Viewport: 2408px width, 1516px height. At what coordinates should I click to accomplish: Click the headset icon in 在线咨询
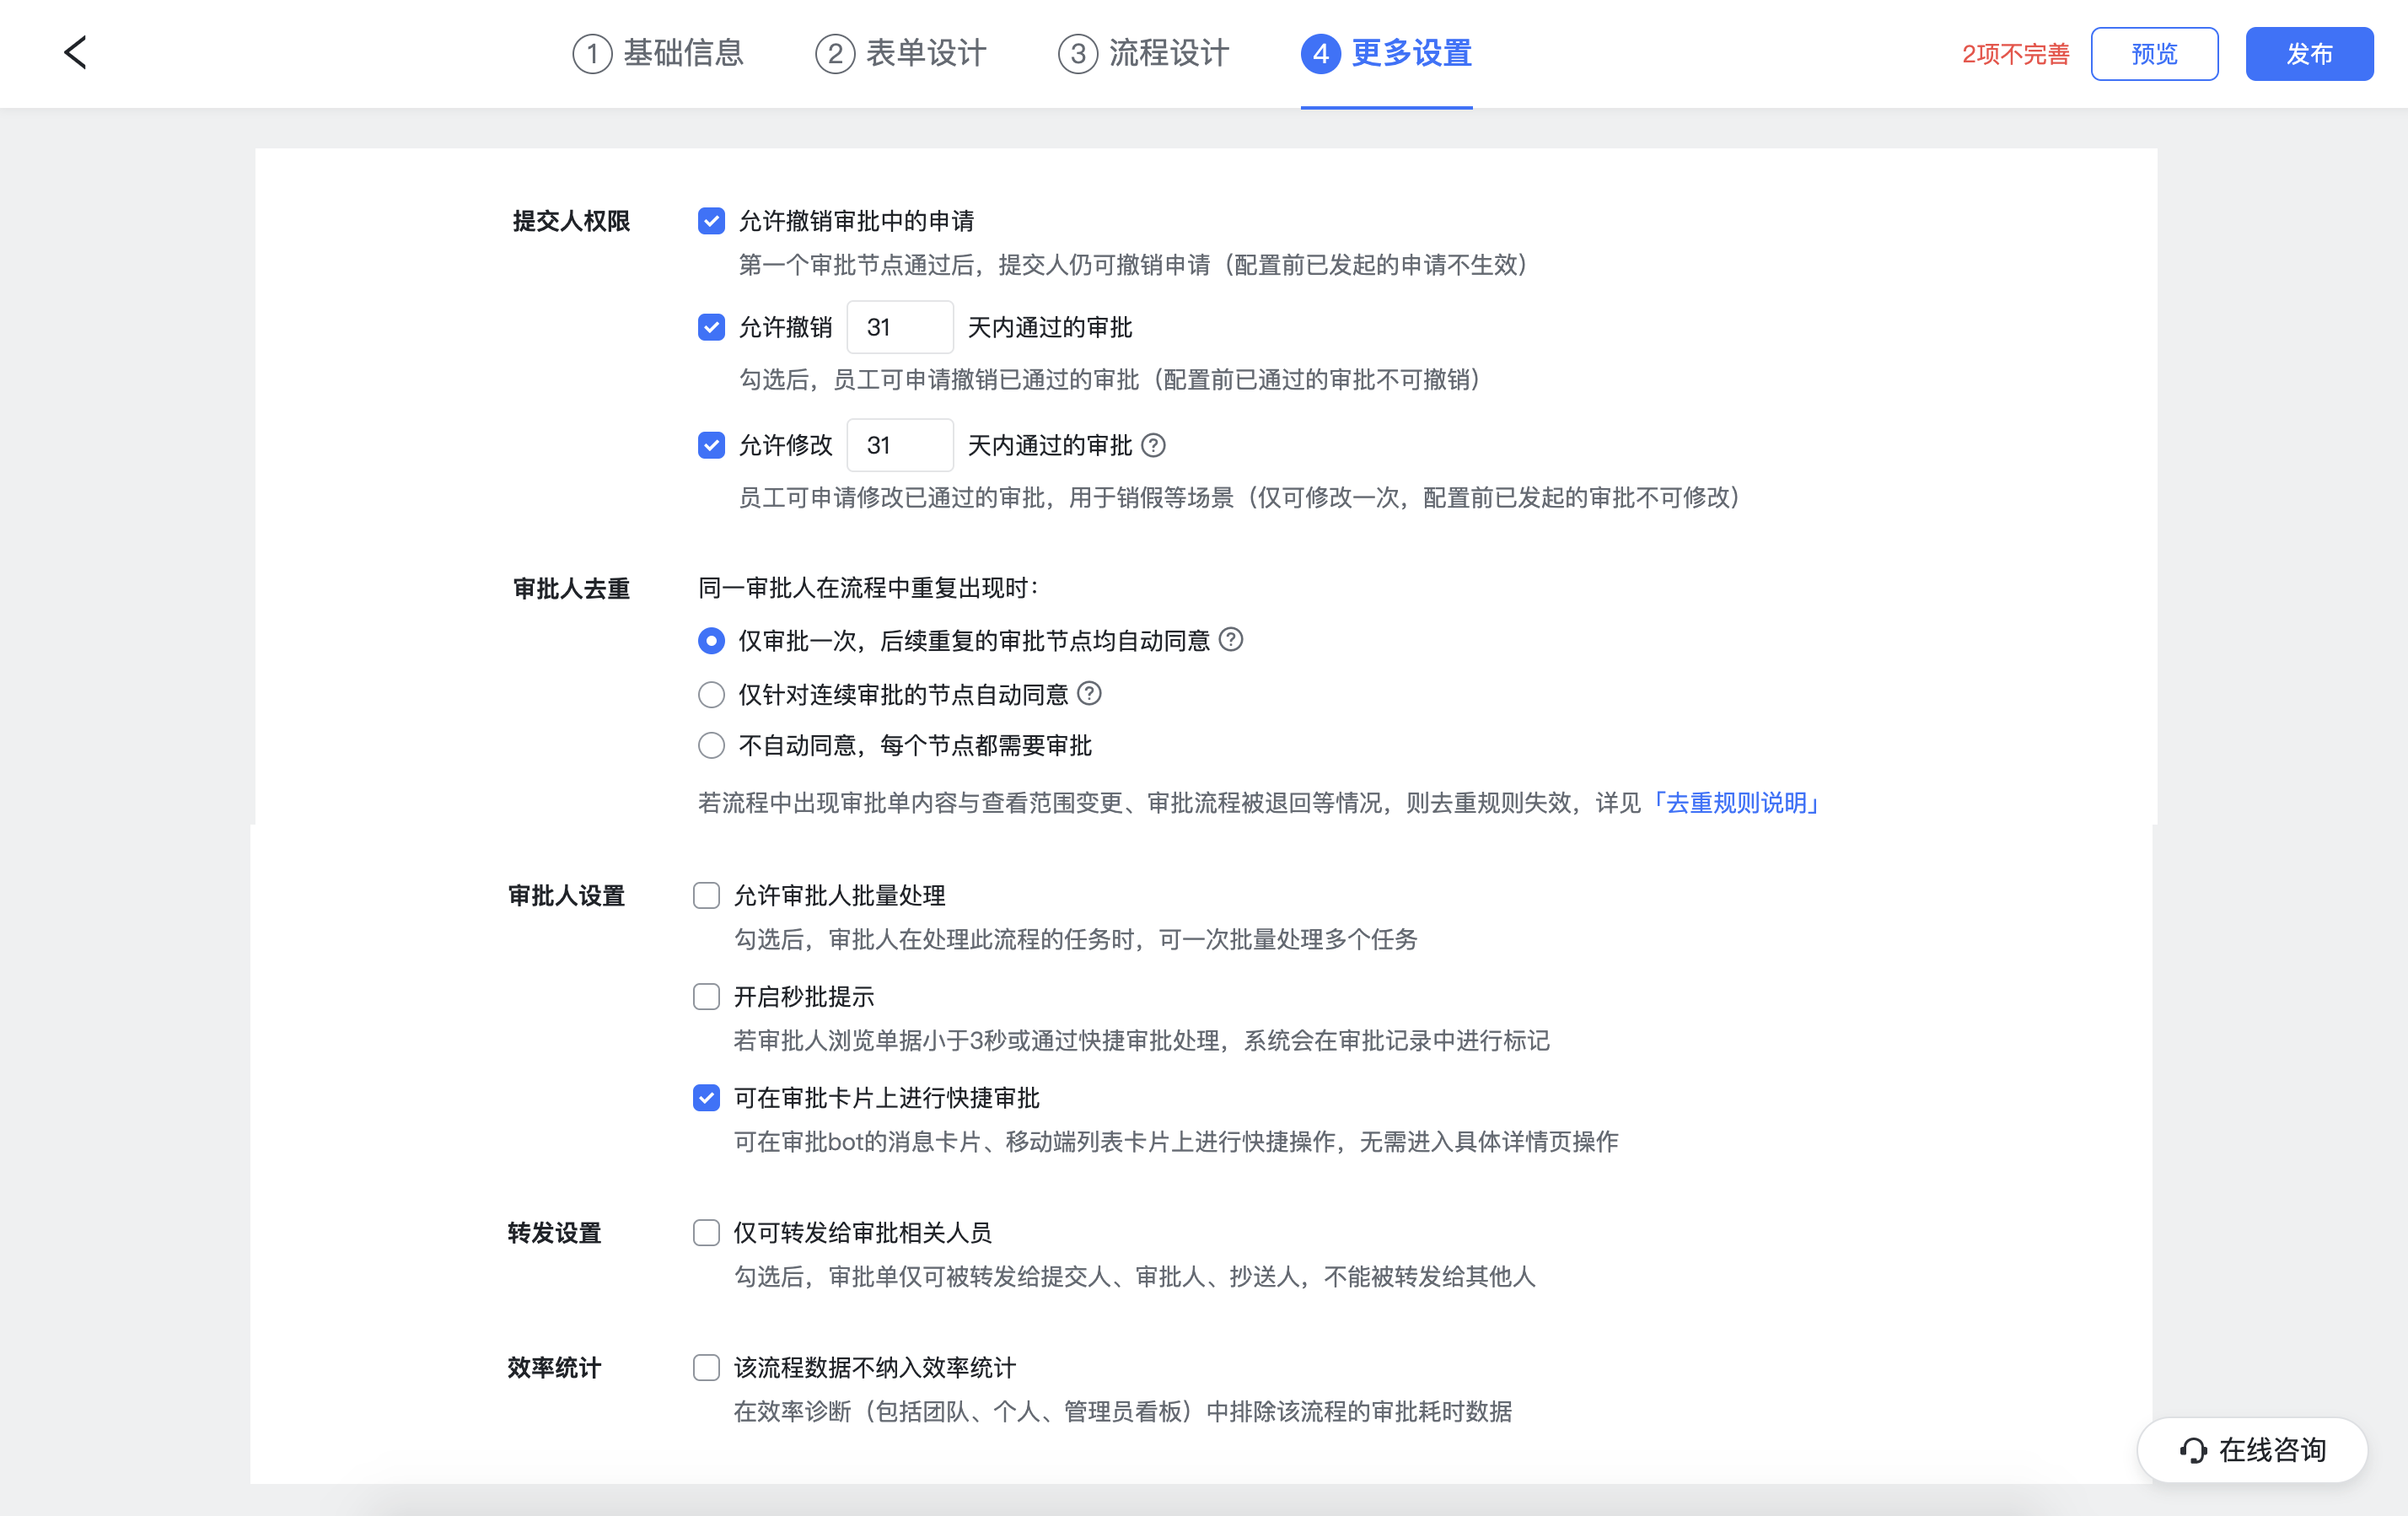click(x=2193, y=1450)
